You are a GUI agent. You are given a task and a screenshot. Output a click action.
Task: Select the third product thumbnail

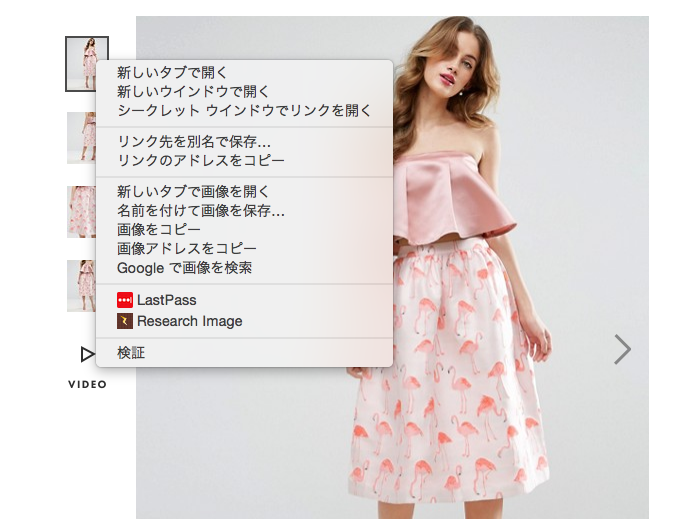(x=81, y=212)
